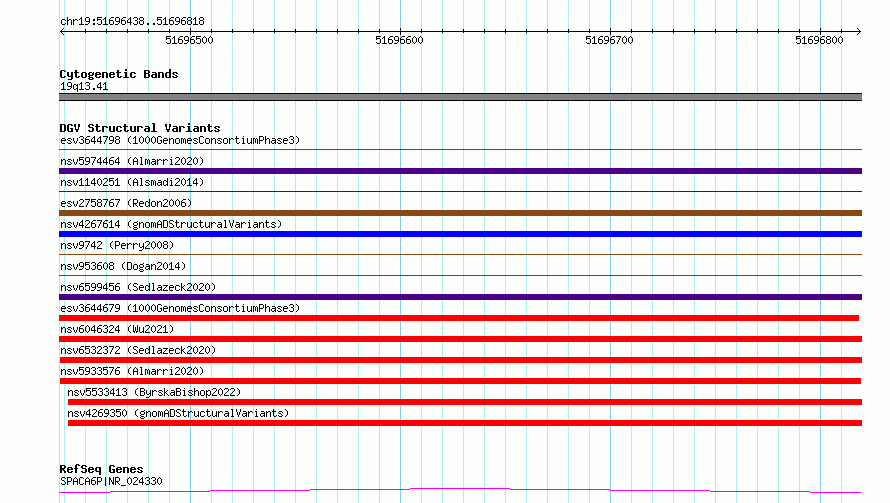Click the gray 19q13.41 cytoband bar
Image resolution: width=890 pixels, height=503 pixels.
pos(460,97)
